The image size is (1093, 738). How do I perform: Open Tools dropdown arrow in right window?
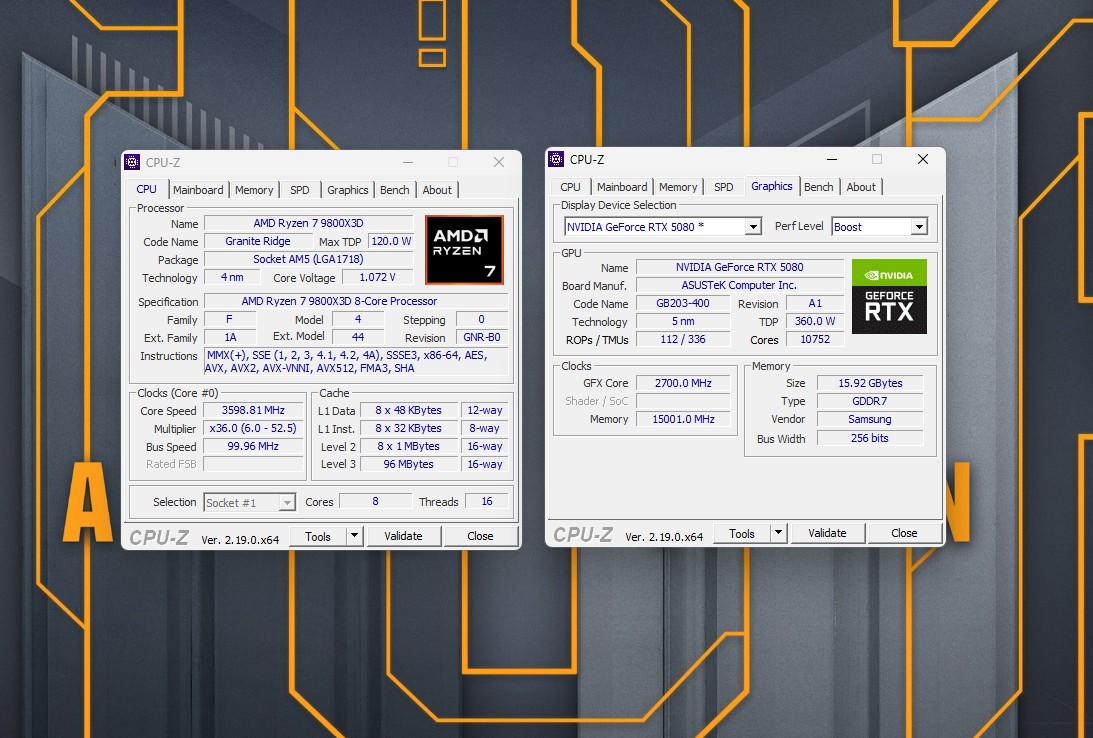tap(778, 533)
